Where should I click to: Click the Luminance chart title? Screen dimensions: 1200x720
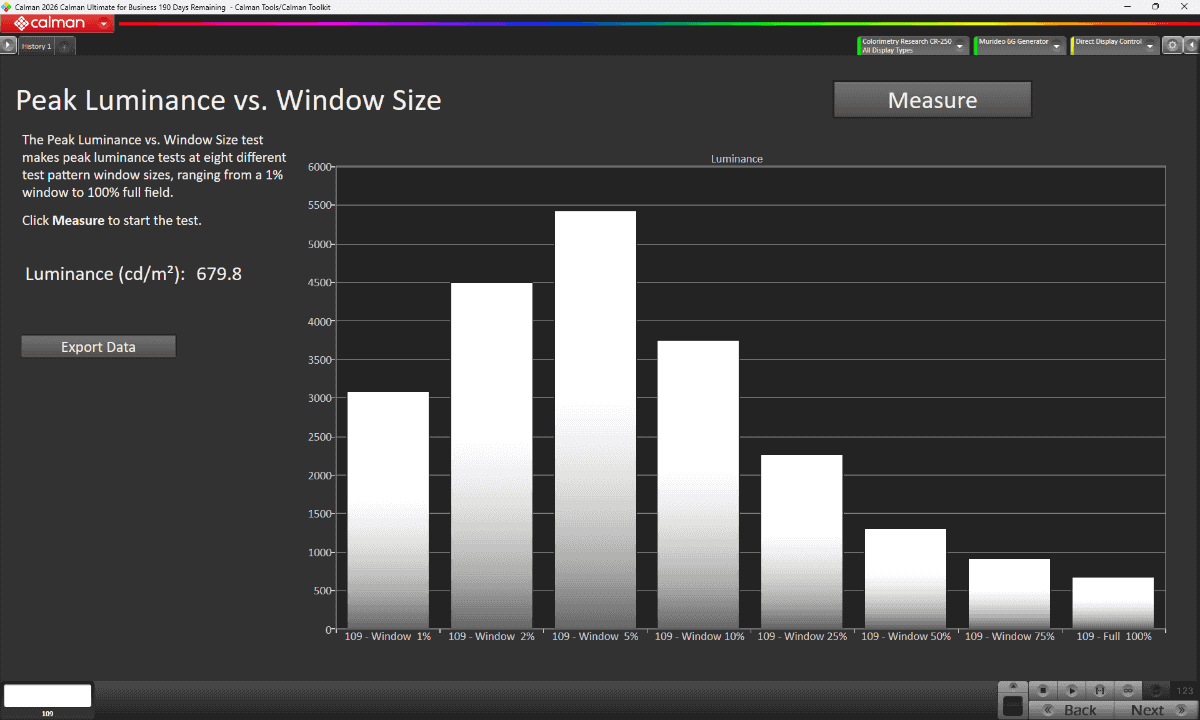tap(737, 159)
